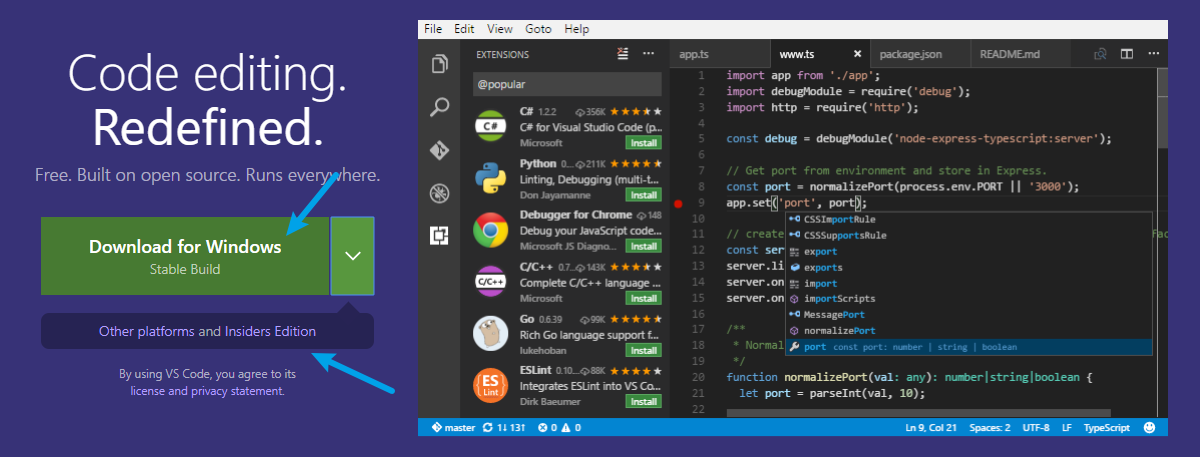Click the open changes icon in editor toolbar
This screenshot has width=1200, height=457.
1100,54
